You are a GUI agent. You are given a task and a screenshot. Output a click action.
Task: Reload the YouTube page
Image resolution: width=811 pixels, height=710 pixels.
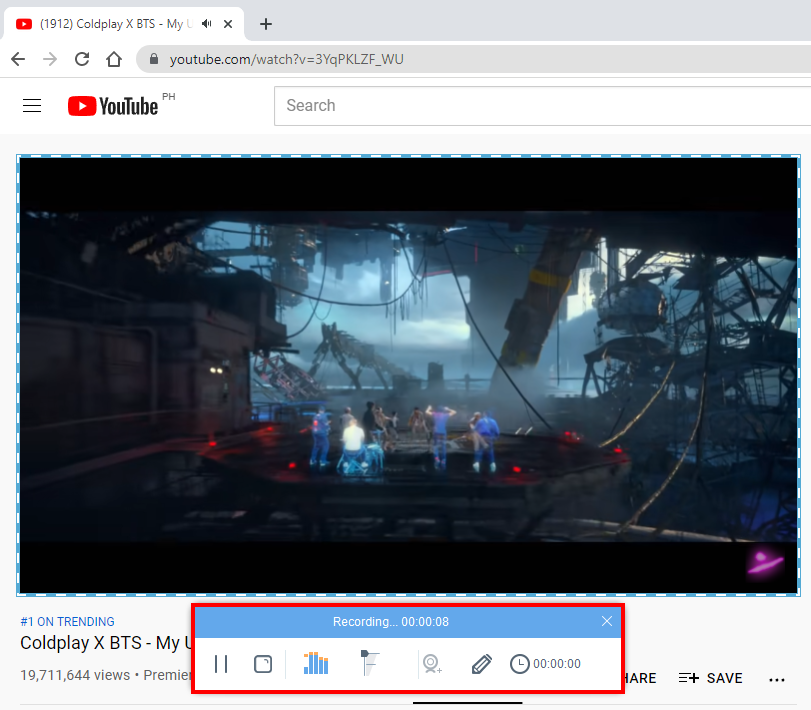[82, 59]
